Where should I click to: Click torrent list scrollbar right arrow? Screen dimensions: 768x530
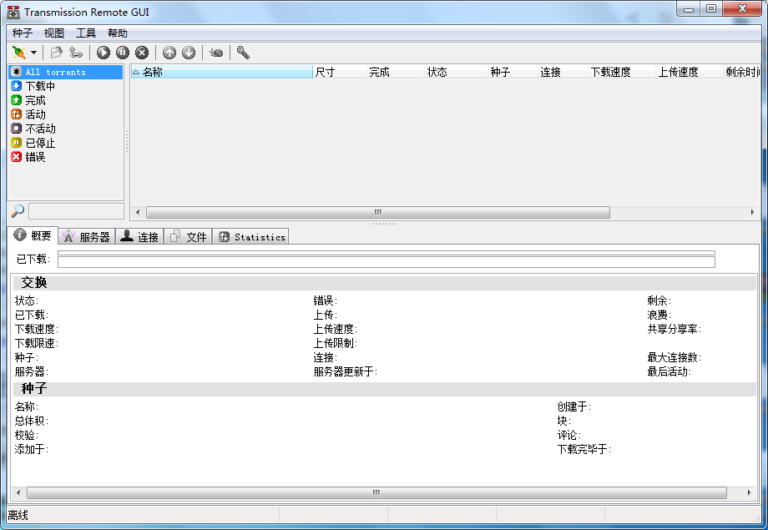[752, 212]
